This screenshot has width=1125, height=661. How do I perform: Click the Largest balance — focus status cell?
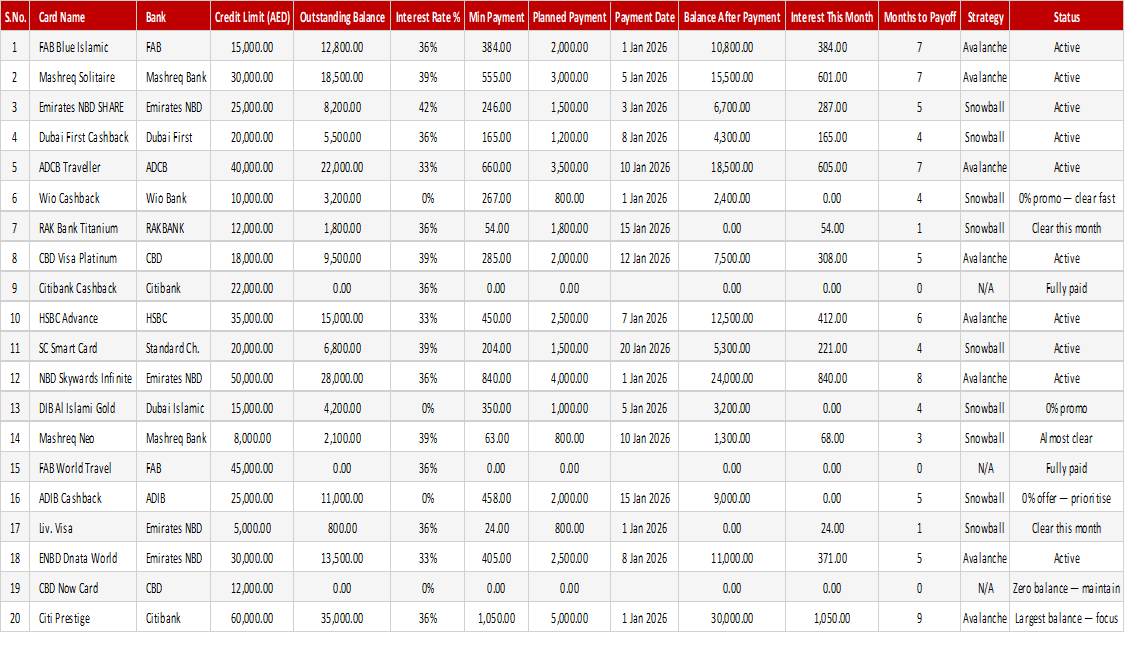click(x=1066, y=619)
